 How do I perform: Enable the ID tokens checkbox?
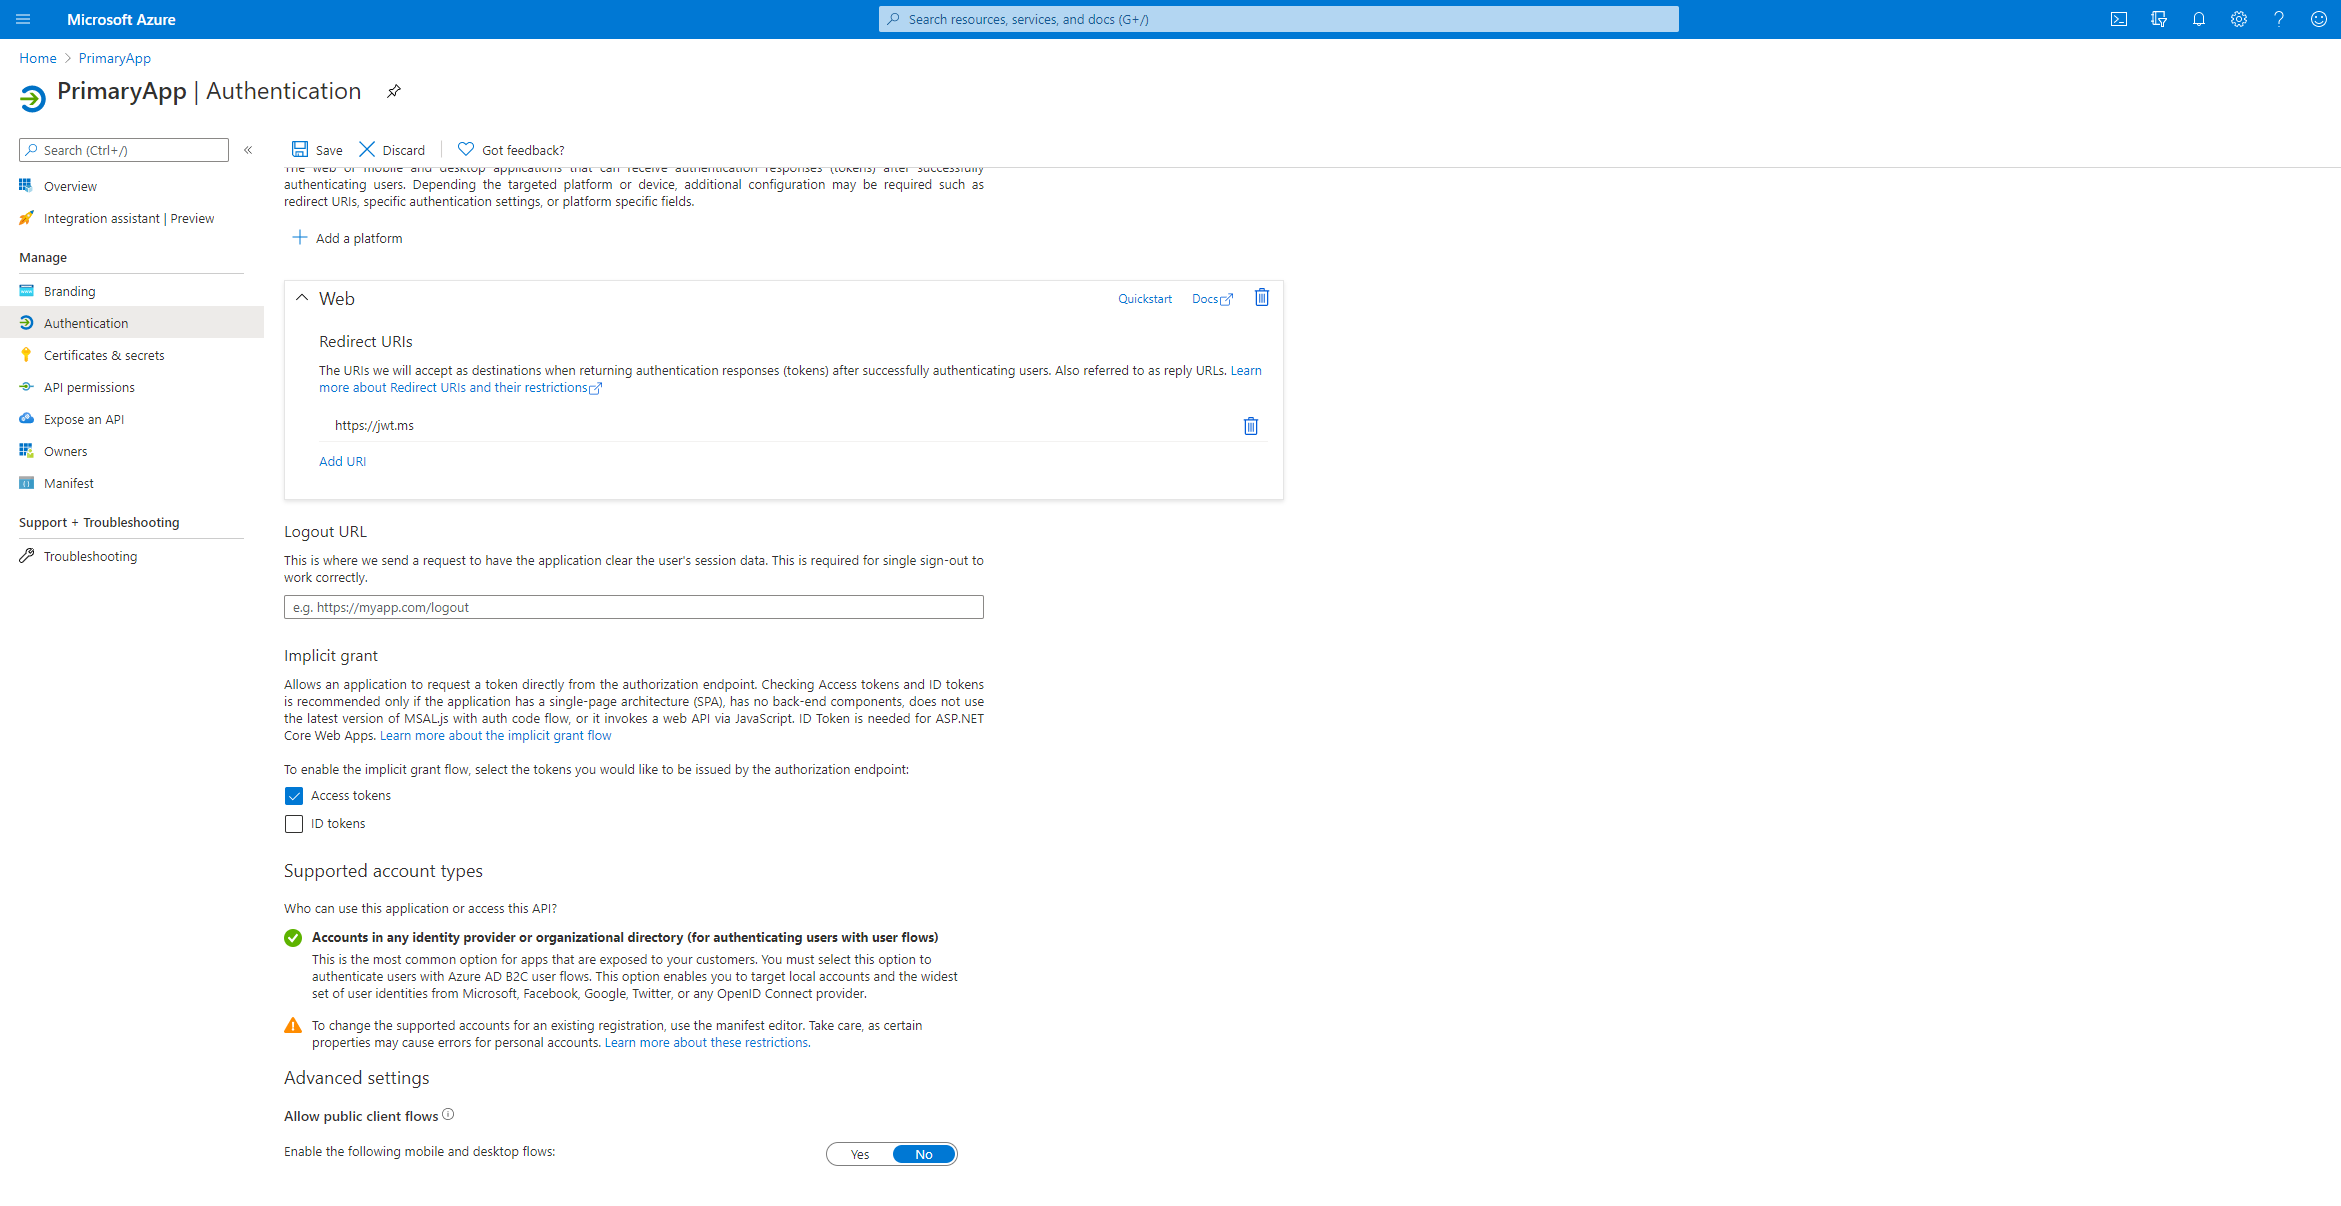point(294,824)
